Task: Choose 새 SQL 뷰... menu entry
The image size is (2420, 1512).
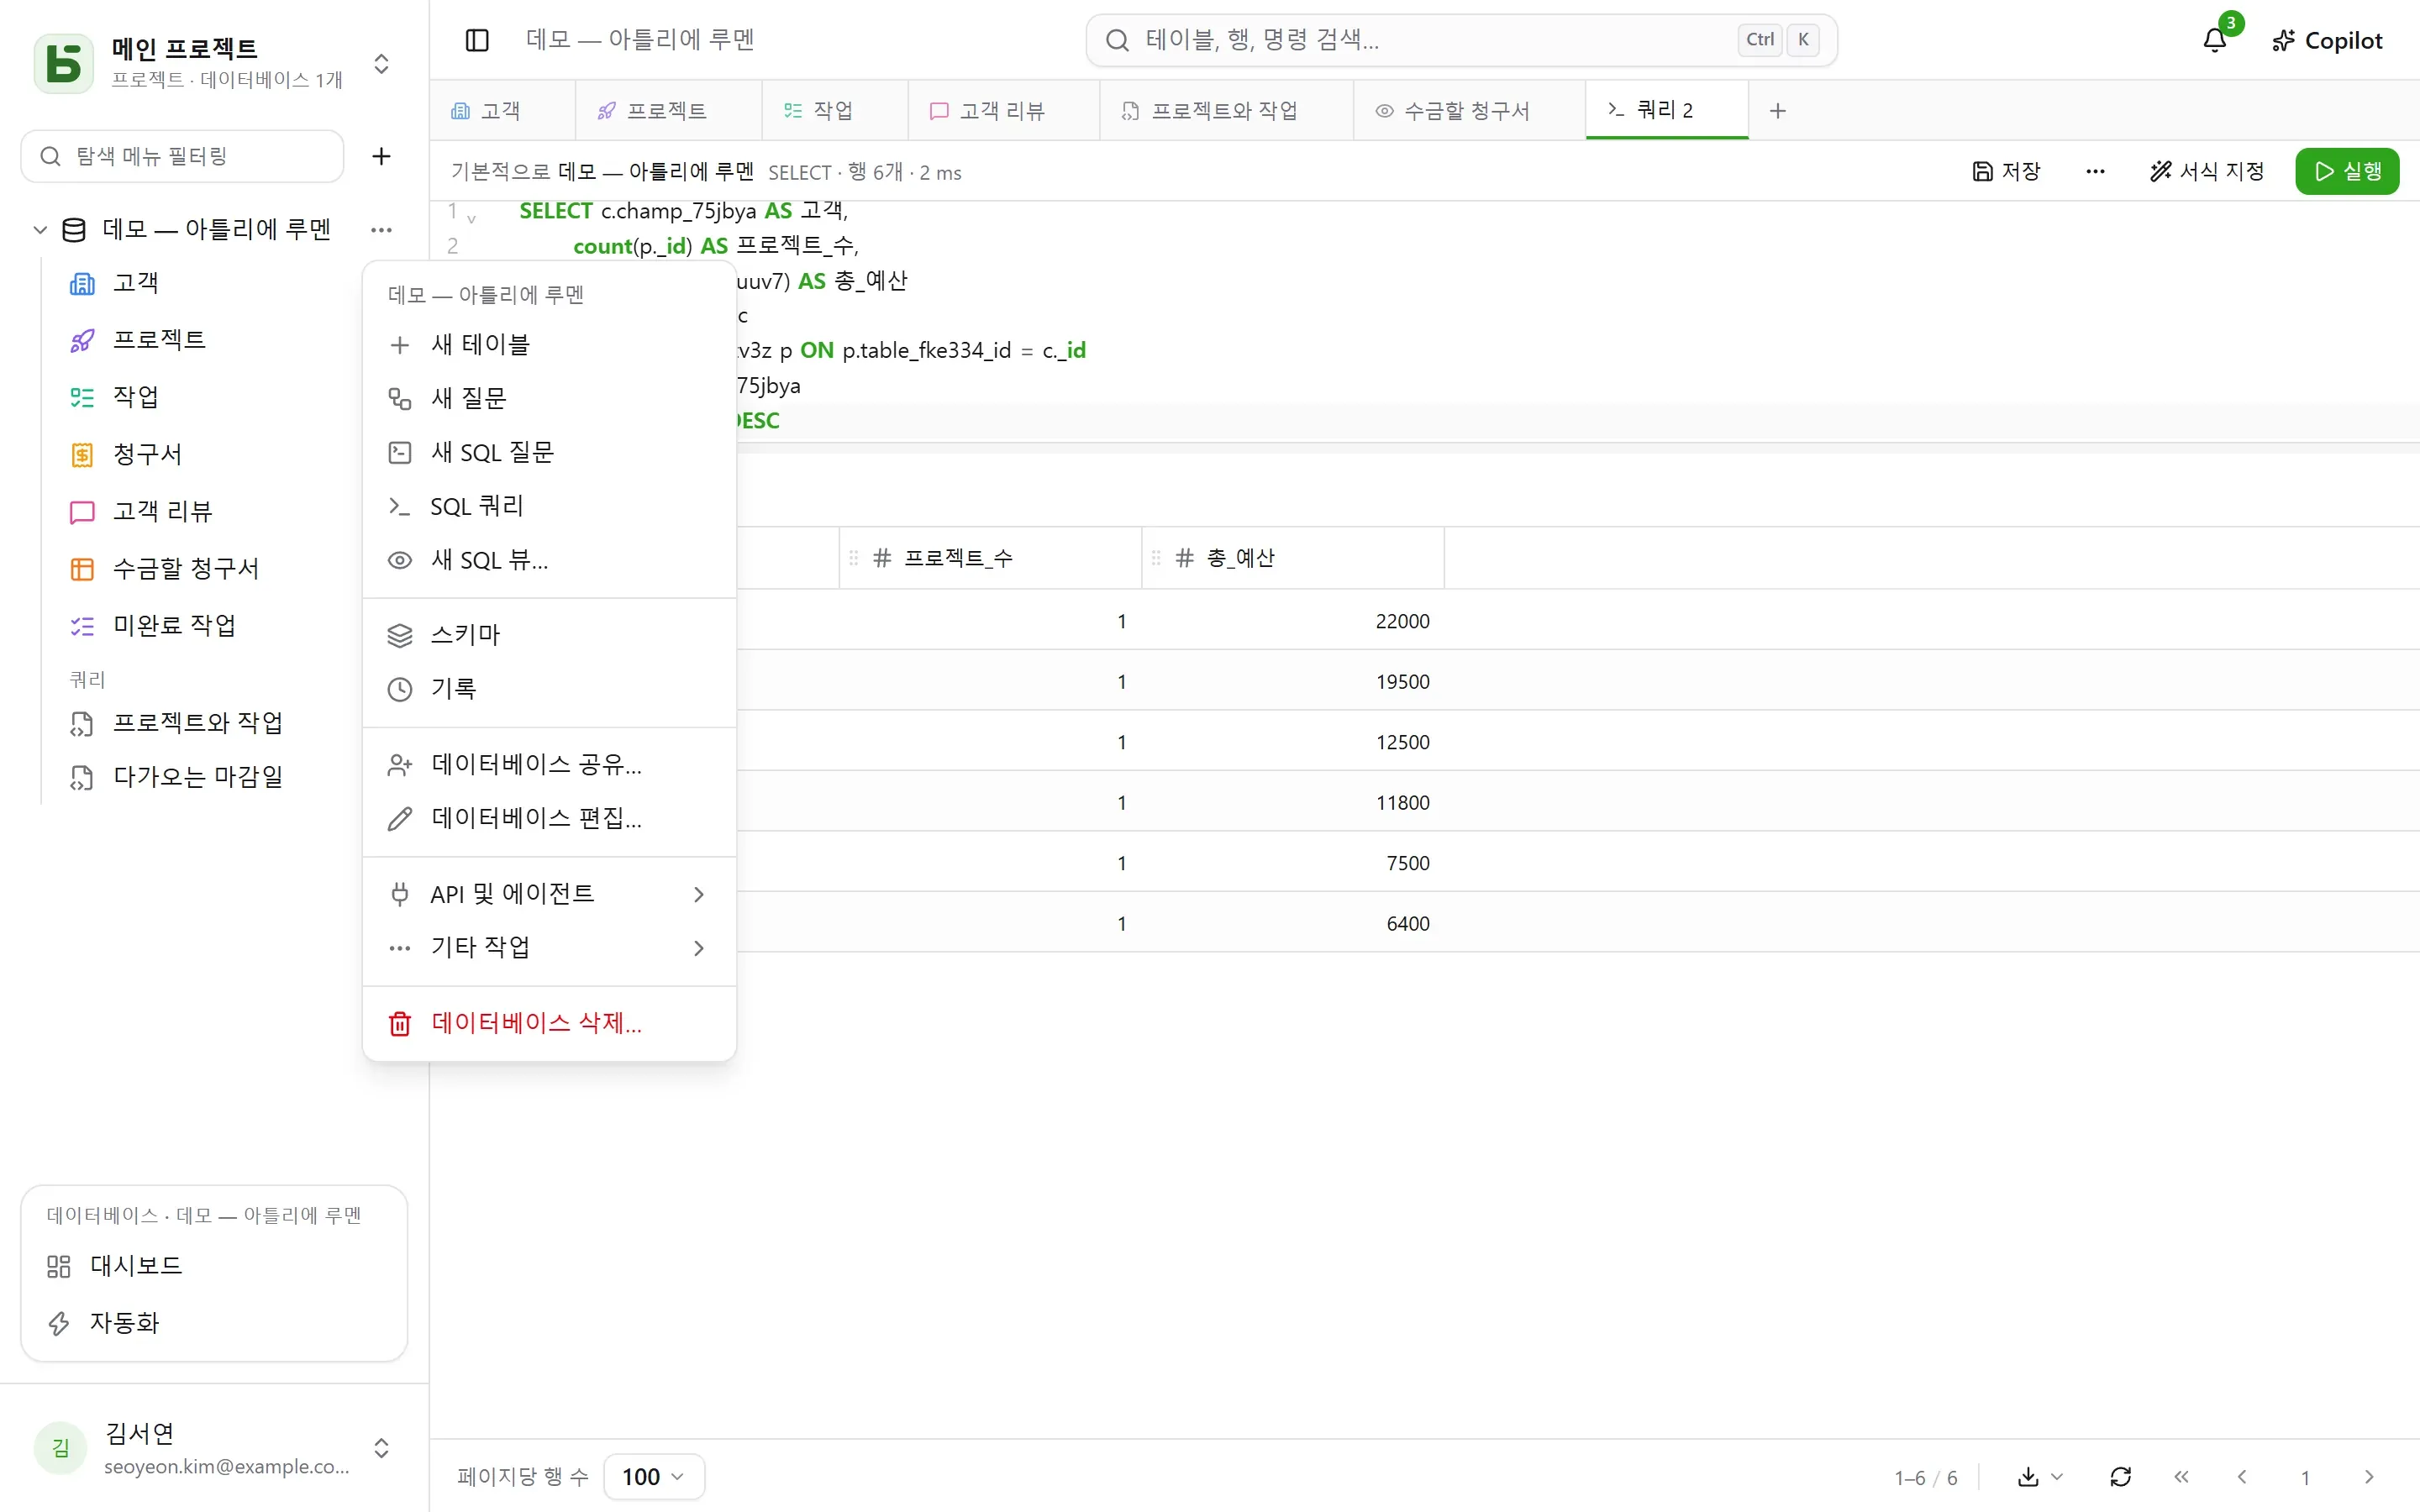Action: pyautogui.click(x=549, y=561)
